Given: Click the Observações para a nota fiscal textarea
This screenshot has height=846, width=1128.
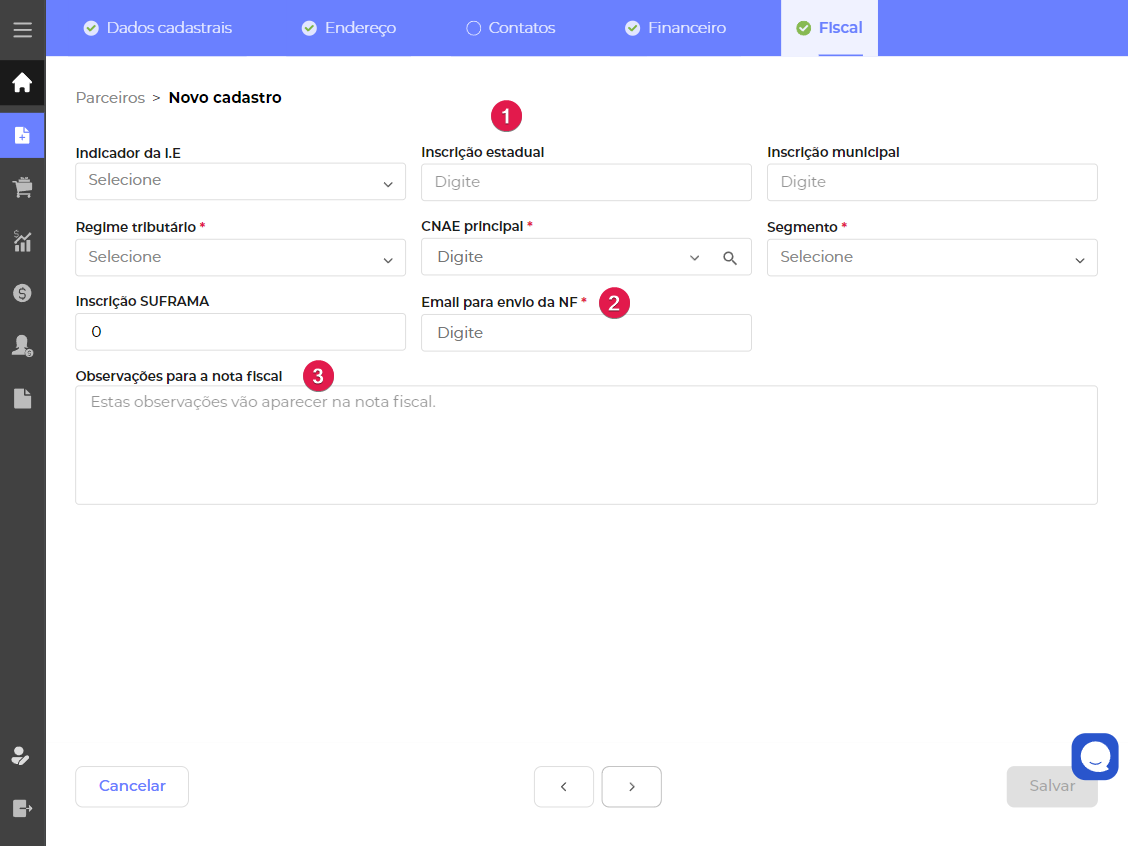Looking at the screenshot, I should click(586, 445).
